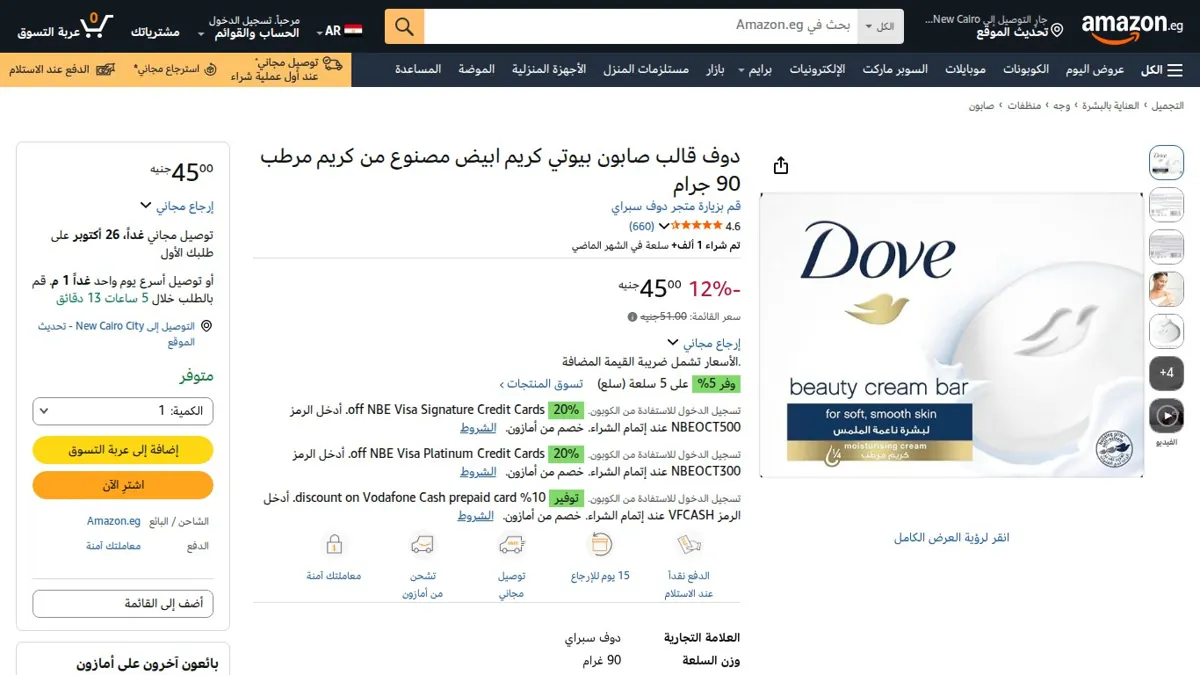This screenshot has width=1200, height=675.
Task: Click الشروط link for NBEOCT300 coupon
Action: click(478, 472)
